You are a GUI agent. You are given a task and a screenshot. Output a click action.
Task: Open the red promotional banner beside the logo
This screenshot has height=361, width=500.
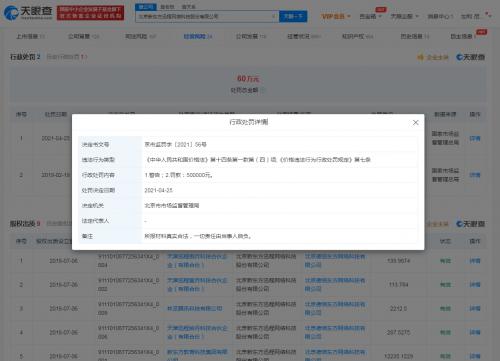click(x=90, y=13)
